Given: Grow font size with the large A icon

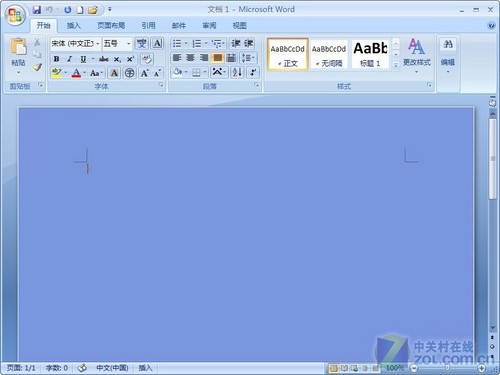Looking at the screenshot, I should (145, 73).
